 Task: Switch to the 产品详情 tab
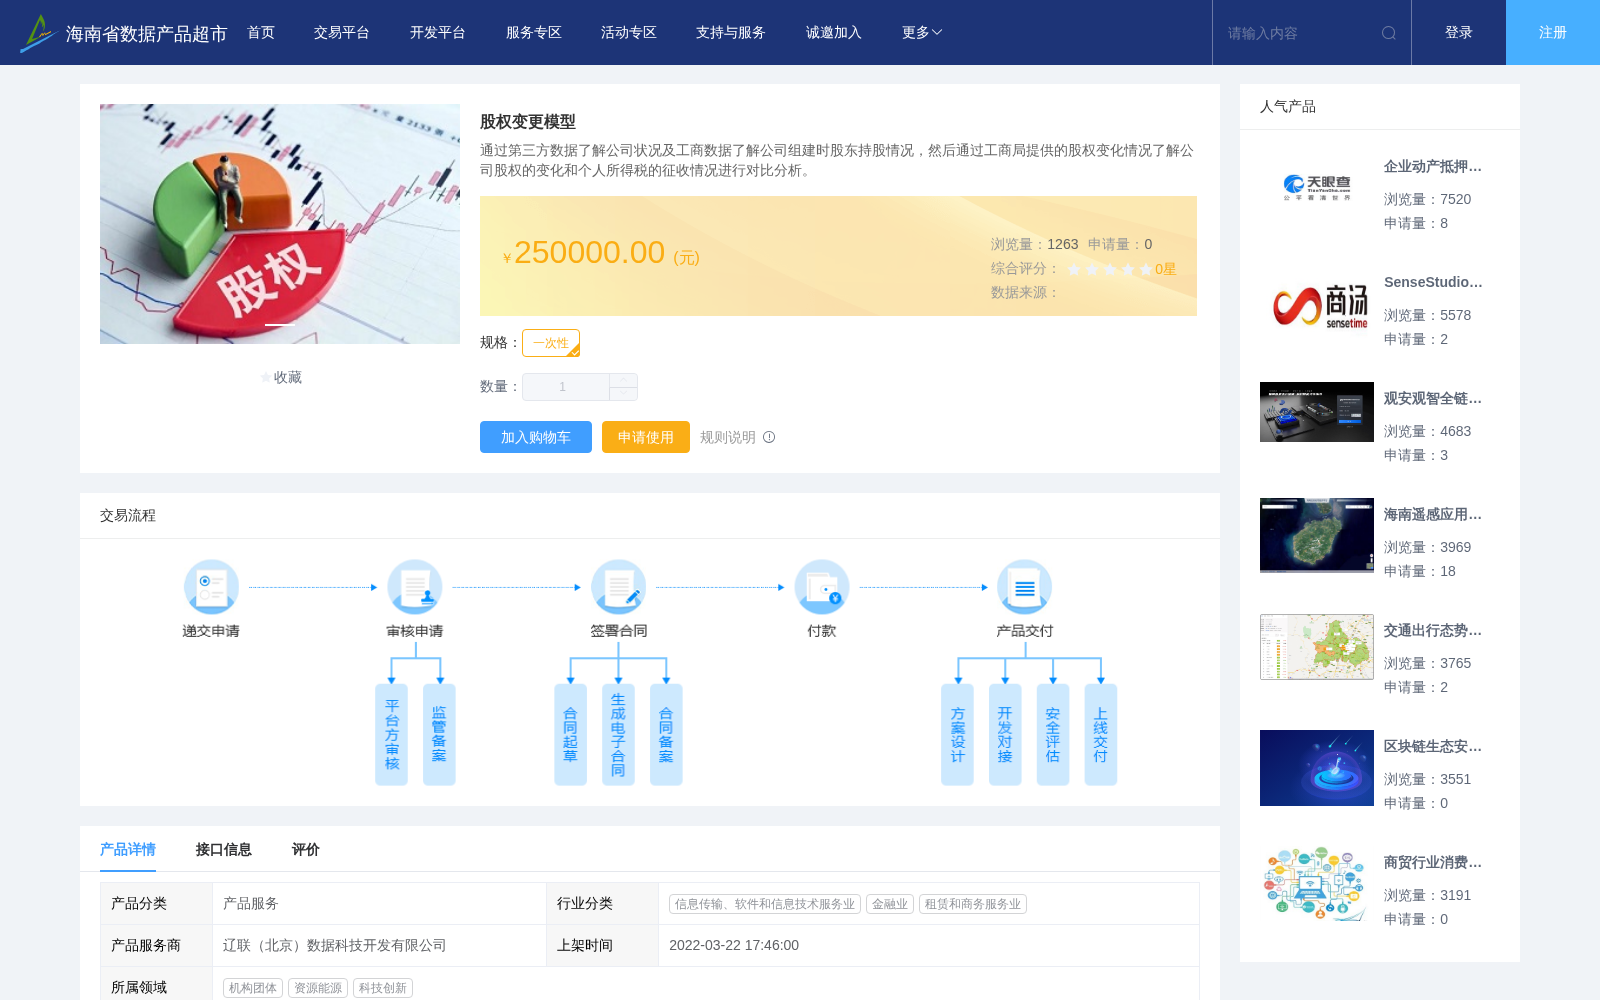pos(128,849)
